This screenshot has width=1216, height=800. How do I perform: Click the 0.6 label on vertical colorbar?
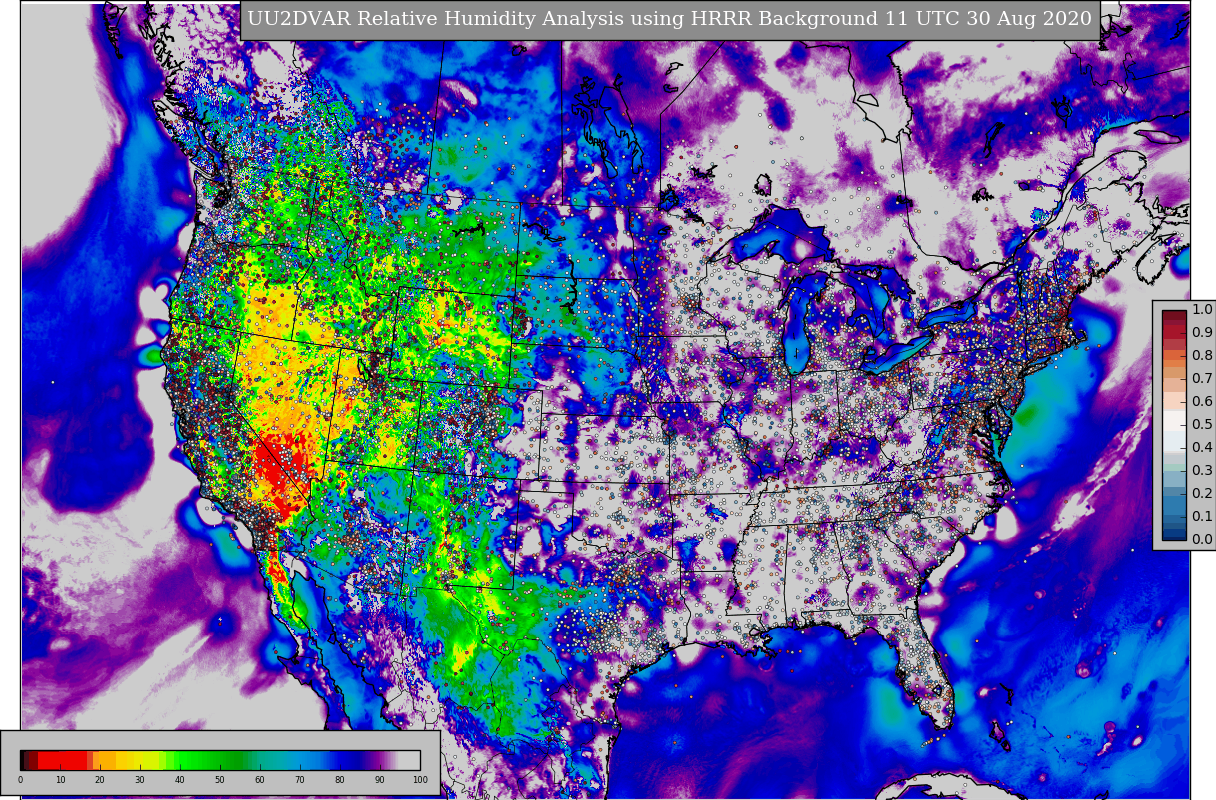pos(1202,402)
